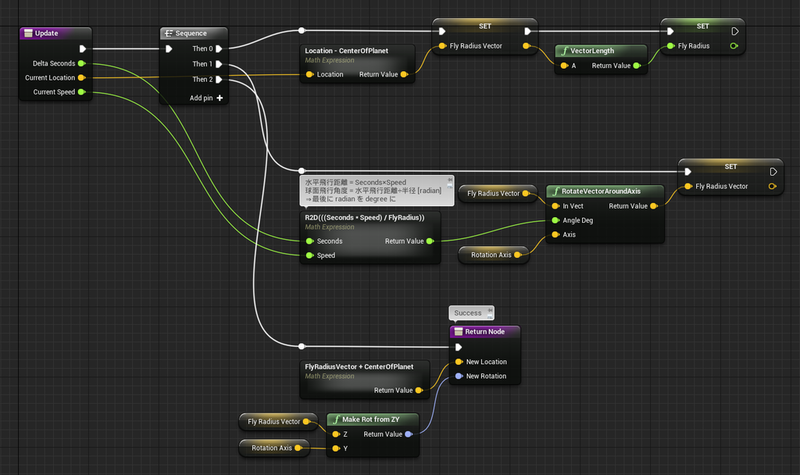Select Rotation Axis getter feeding the Y pin
Image resolution: width=800 pixels, height=475 pixels.
(274, 448)
